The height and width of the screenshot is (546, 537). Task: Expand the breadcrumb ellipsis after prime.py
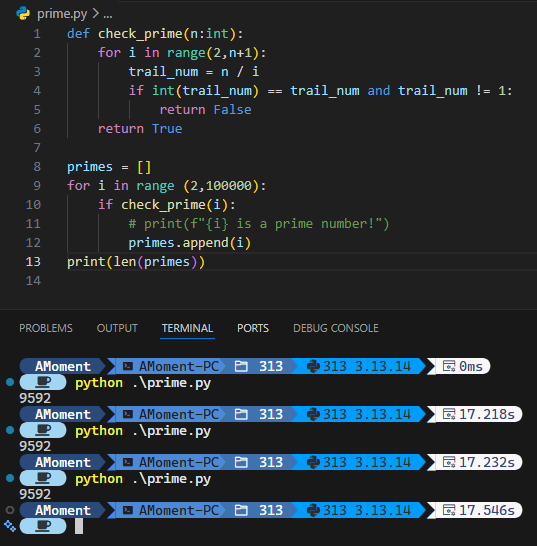[108, 15]
